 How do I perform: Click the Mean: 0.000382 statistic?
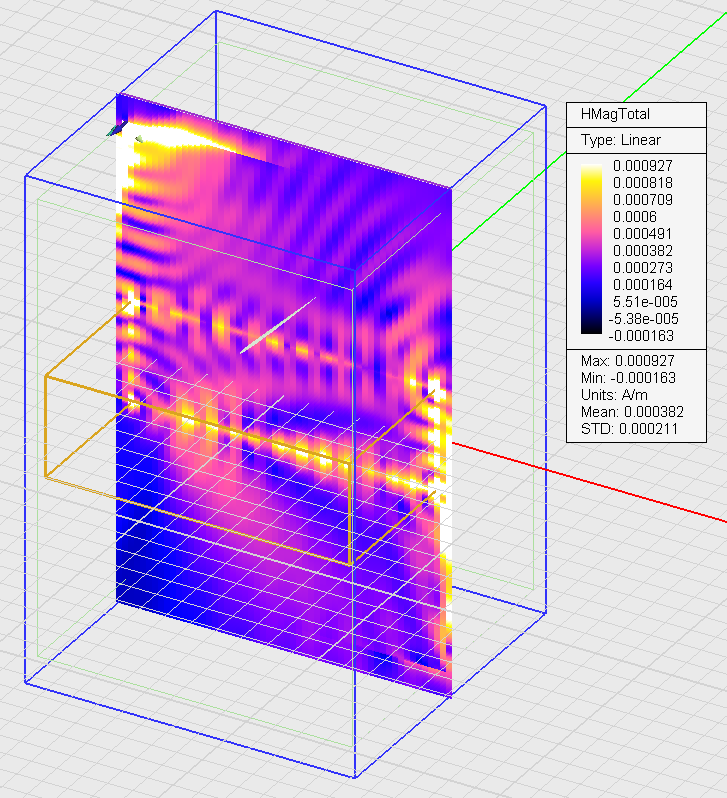point(633,411)
